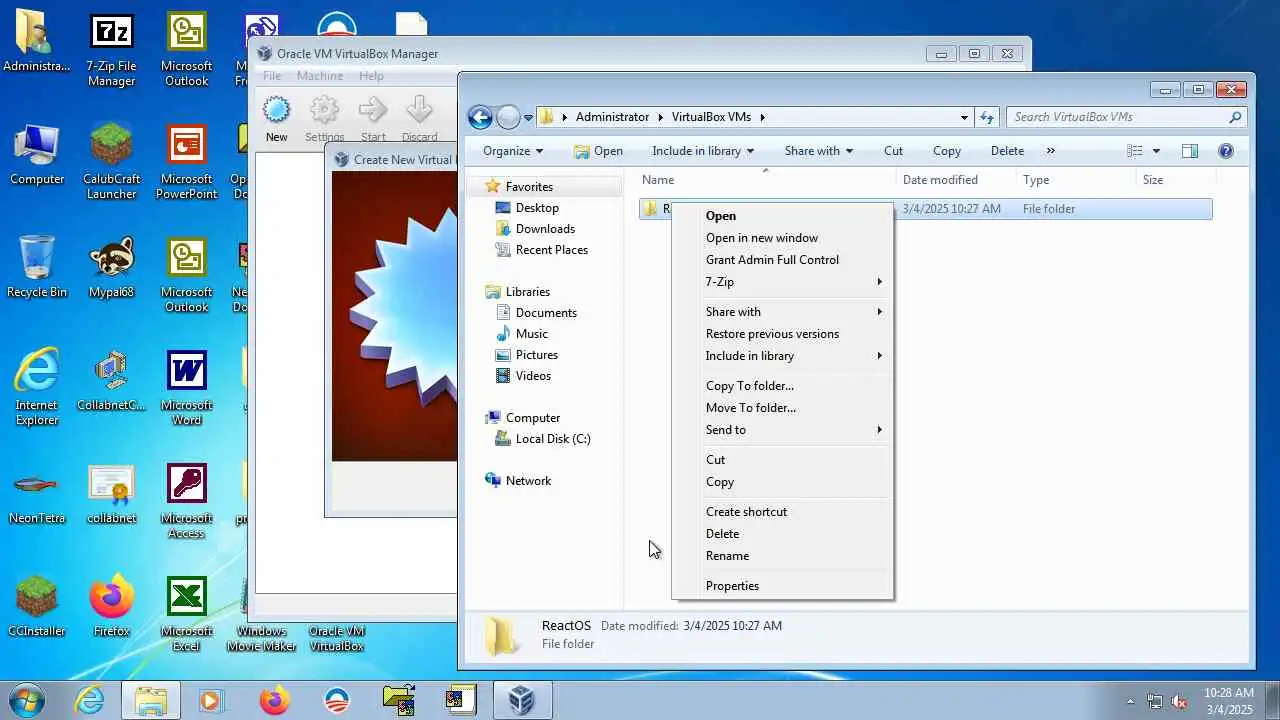This screenshot has height=720, width=1280.
Task: Refresh the VirtualBox VMs folder view
Action: tap(987, 117)
